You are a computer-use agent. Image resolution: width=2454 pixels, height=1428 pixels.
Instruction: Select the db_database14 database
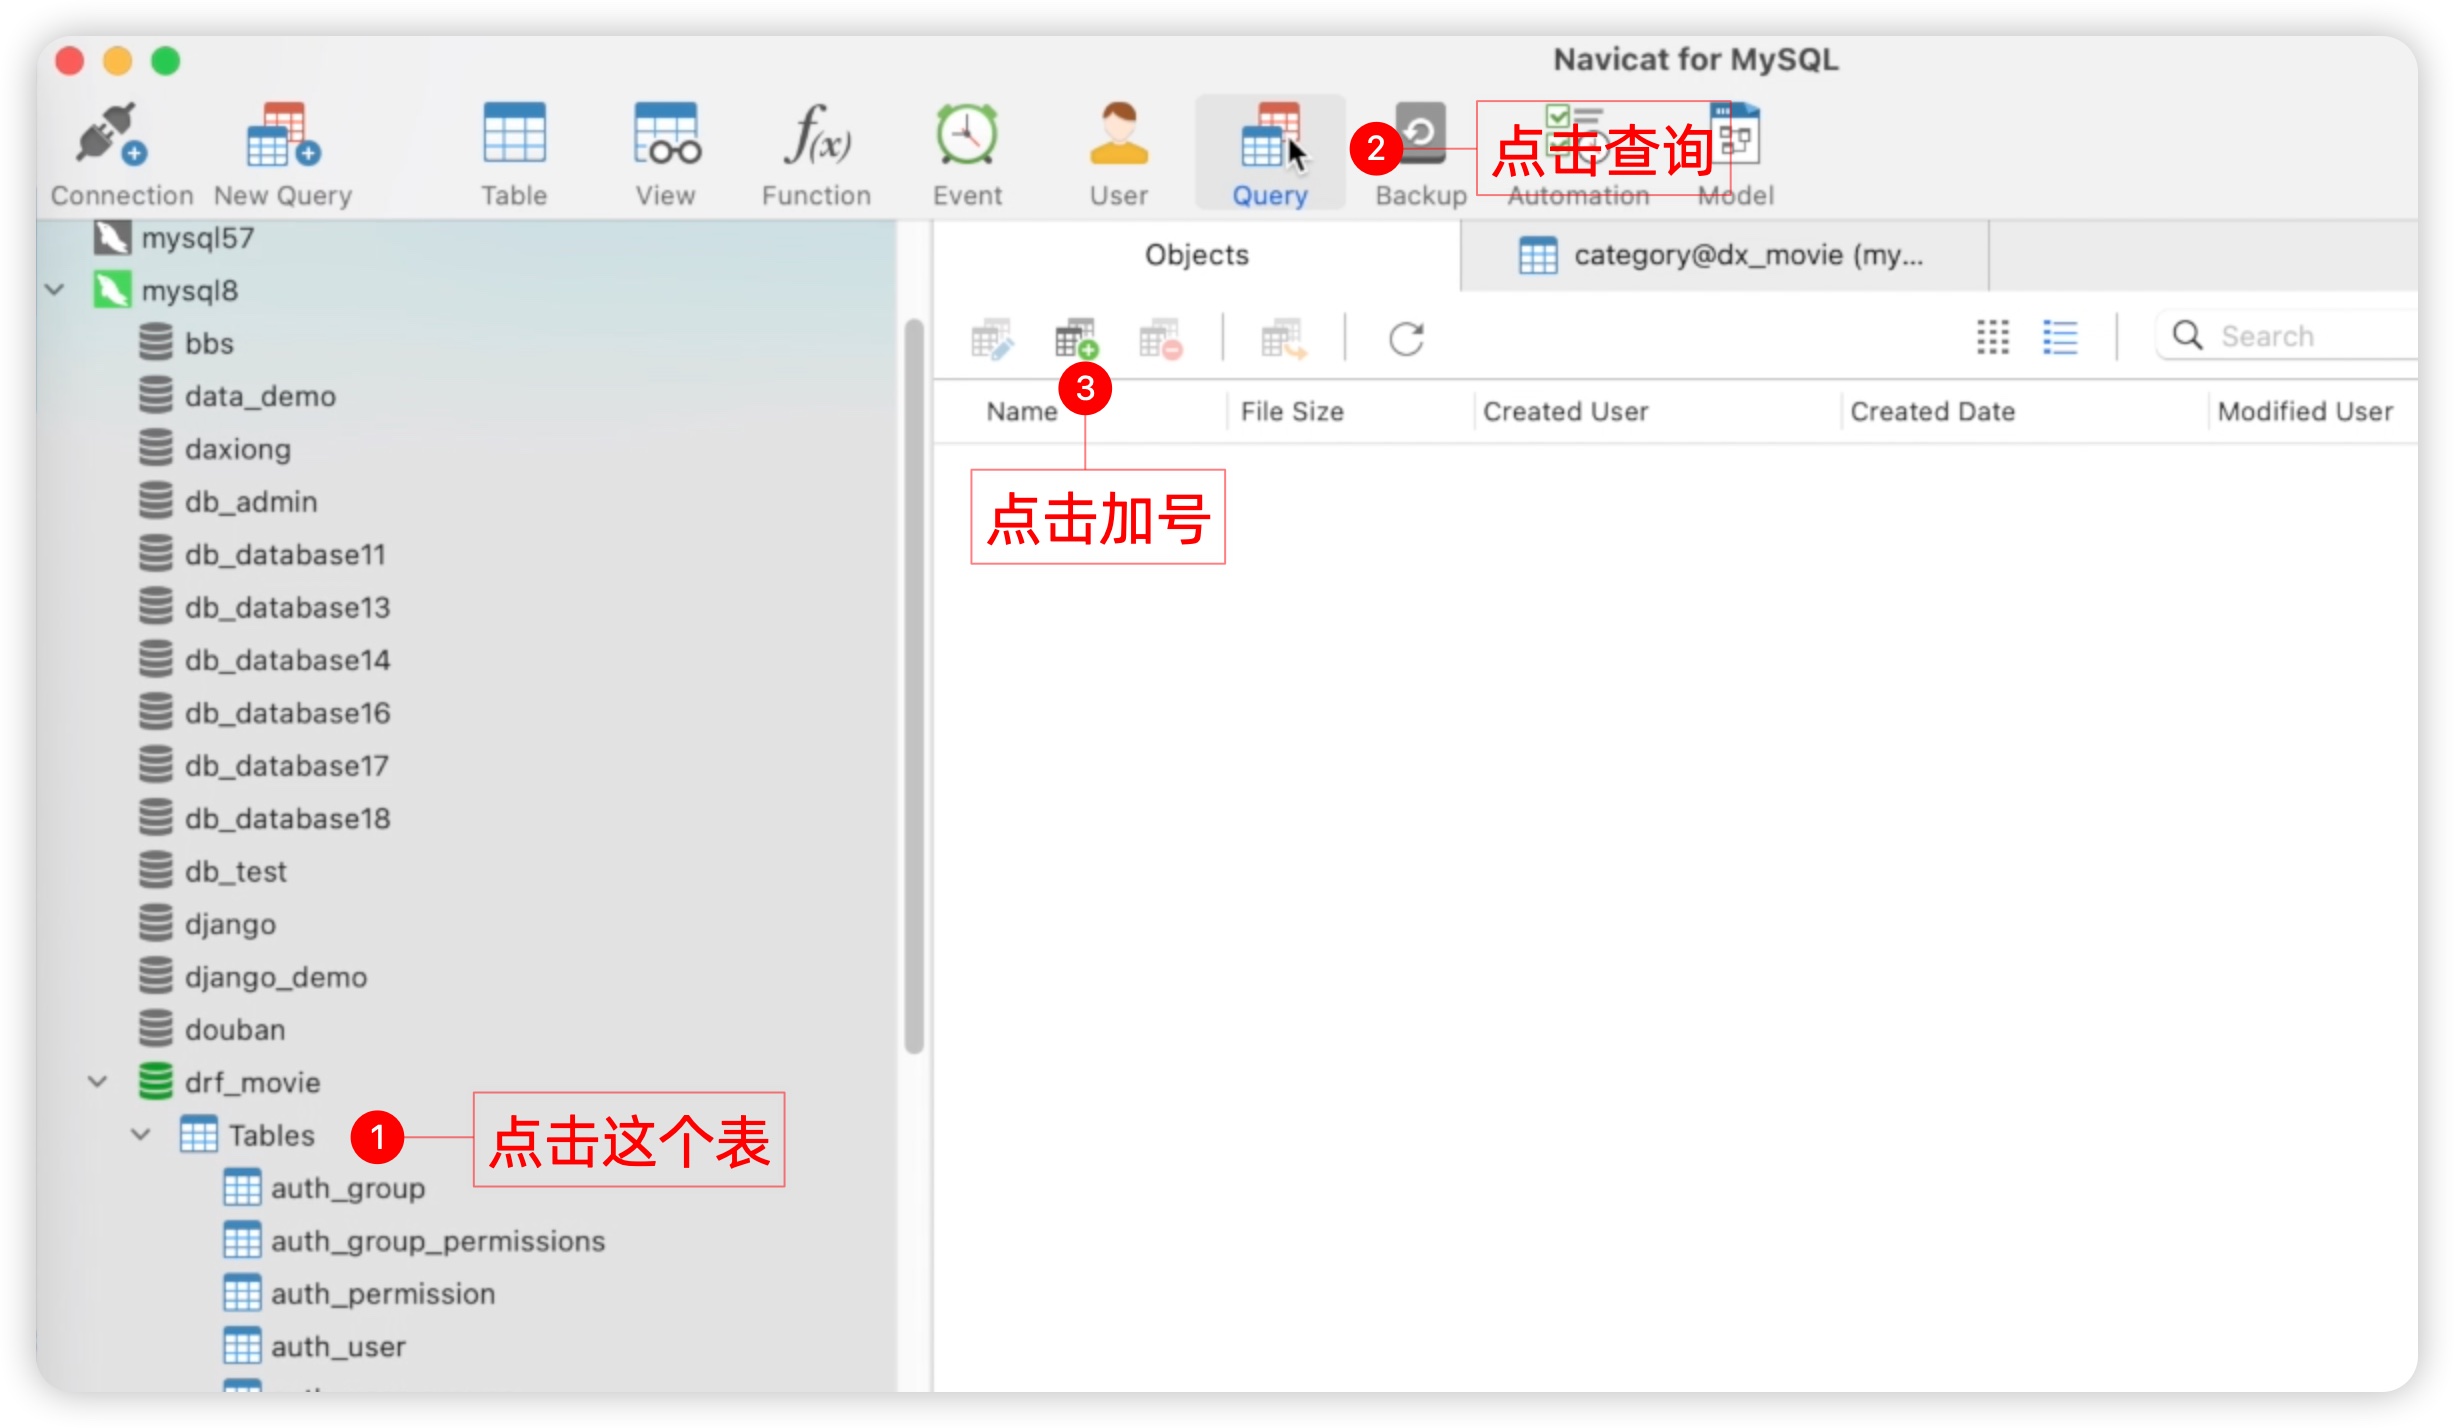coord(264,660)
